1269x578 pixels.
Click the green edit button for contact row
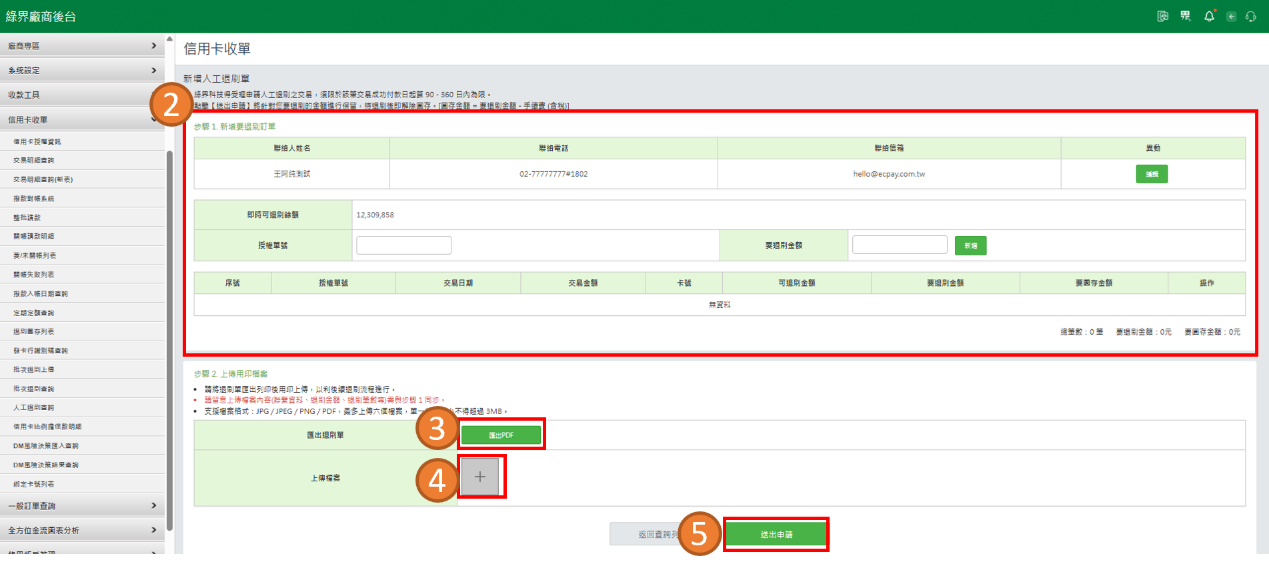(x=1152, y=174)
